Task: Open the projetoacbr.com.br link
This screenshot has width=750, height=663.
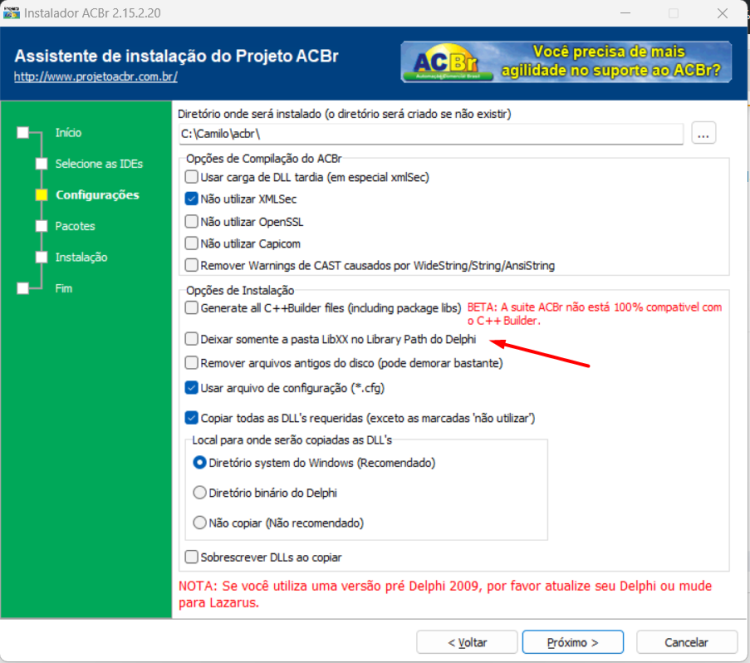Action: tap(96, 77)
